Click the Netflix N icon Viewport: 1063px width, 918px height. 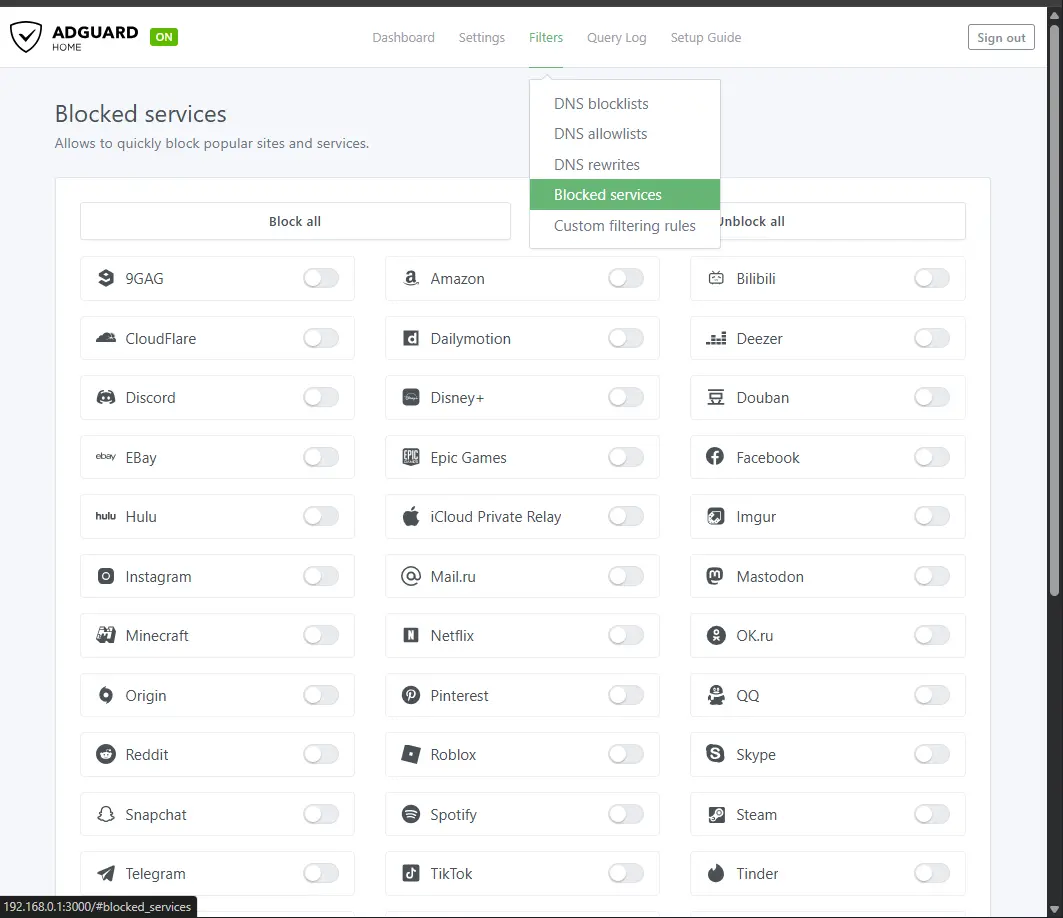point(411,635)
